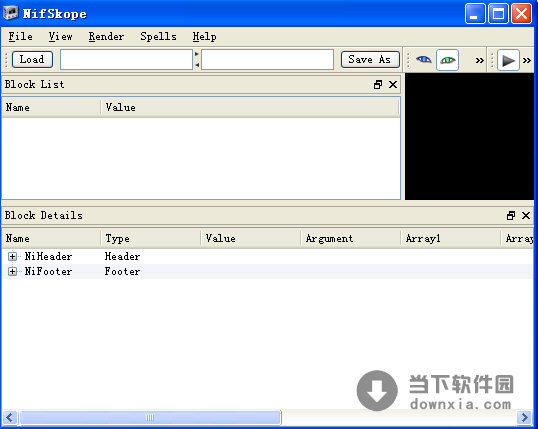Viewport: 538px width, 429px height.
Task: Float the Block List panel
Action: coord(378,84)
